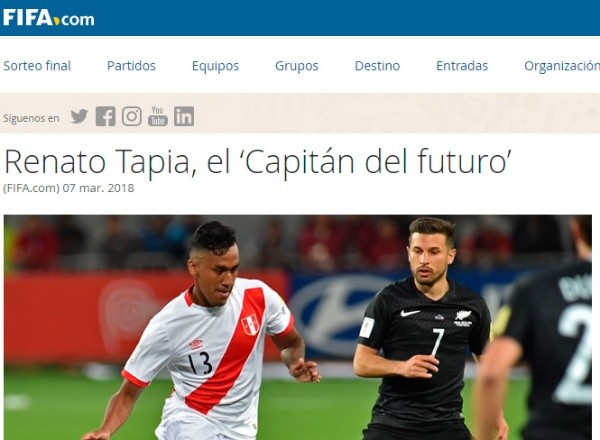Viewport: 600px width, 440px height.
Task: Select the Equipos navigation item
Action: coord(215,66)
